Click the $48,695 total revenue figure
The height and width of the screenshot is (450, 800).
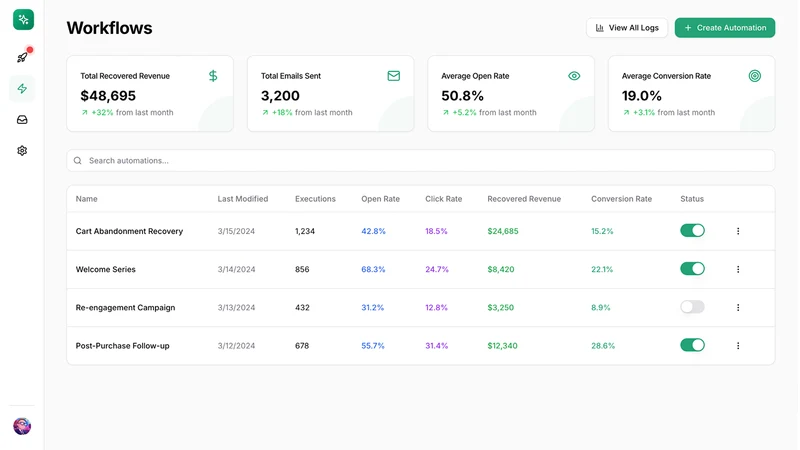(108, 95)
